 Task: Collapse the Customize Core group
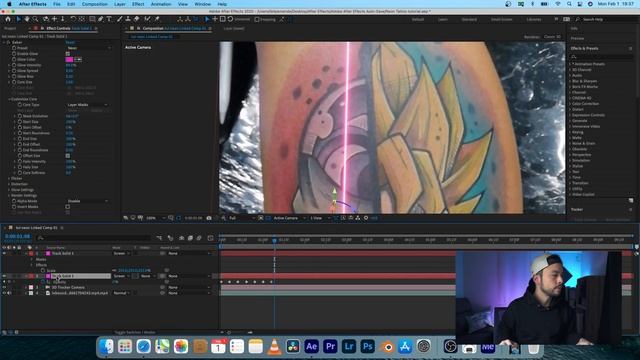point(9,99)
